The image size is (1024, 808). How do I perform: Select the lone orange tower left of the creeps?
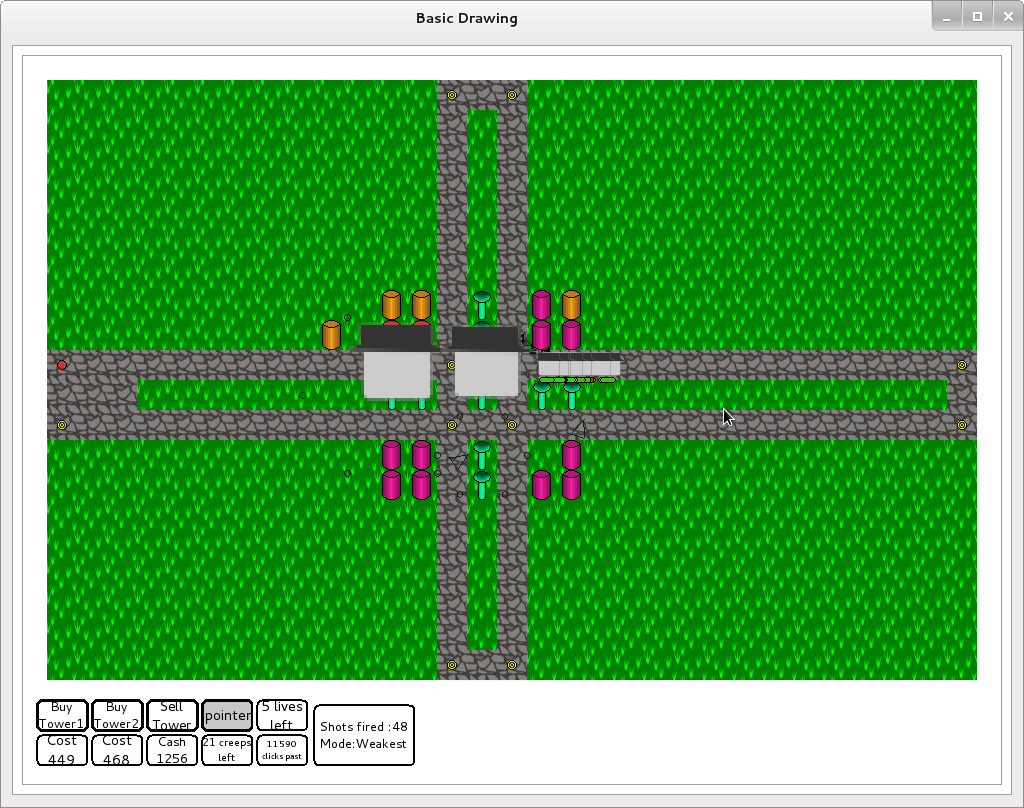[331, 334]
